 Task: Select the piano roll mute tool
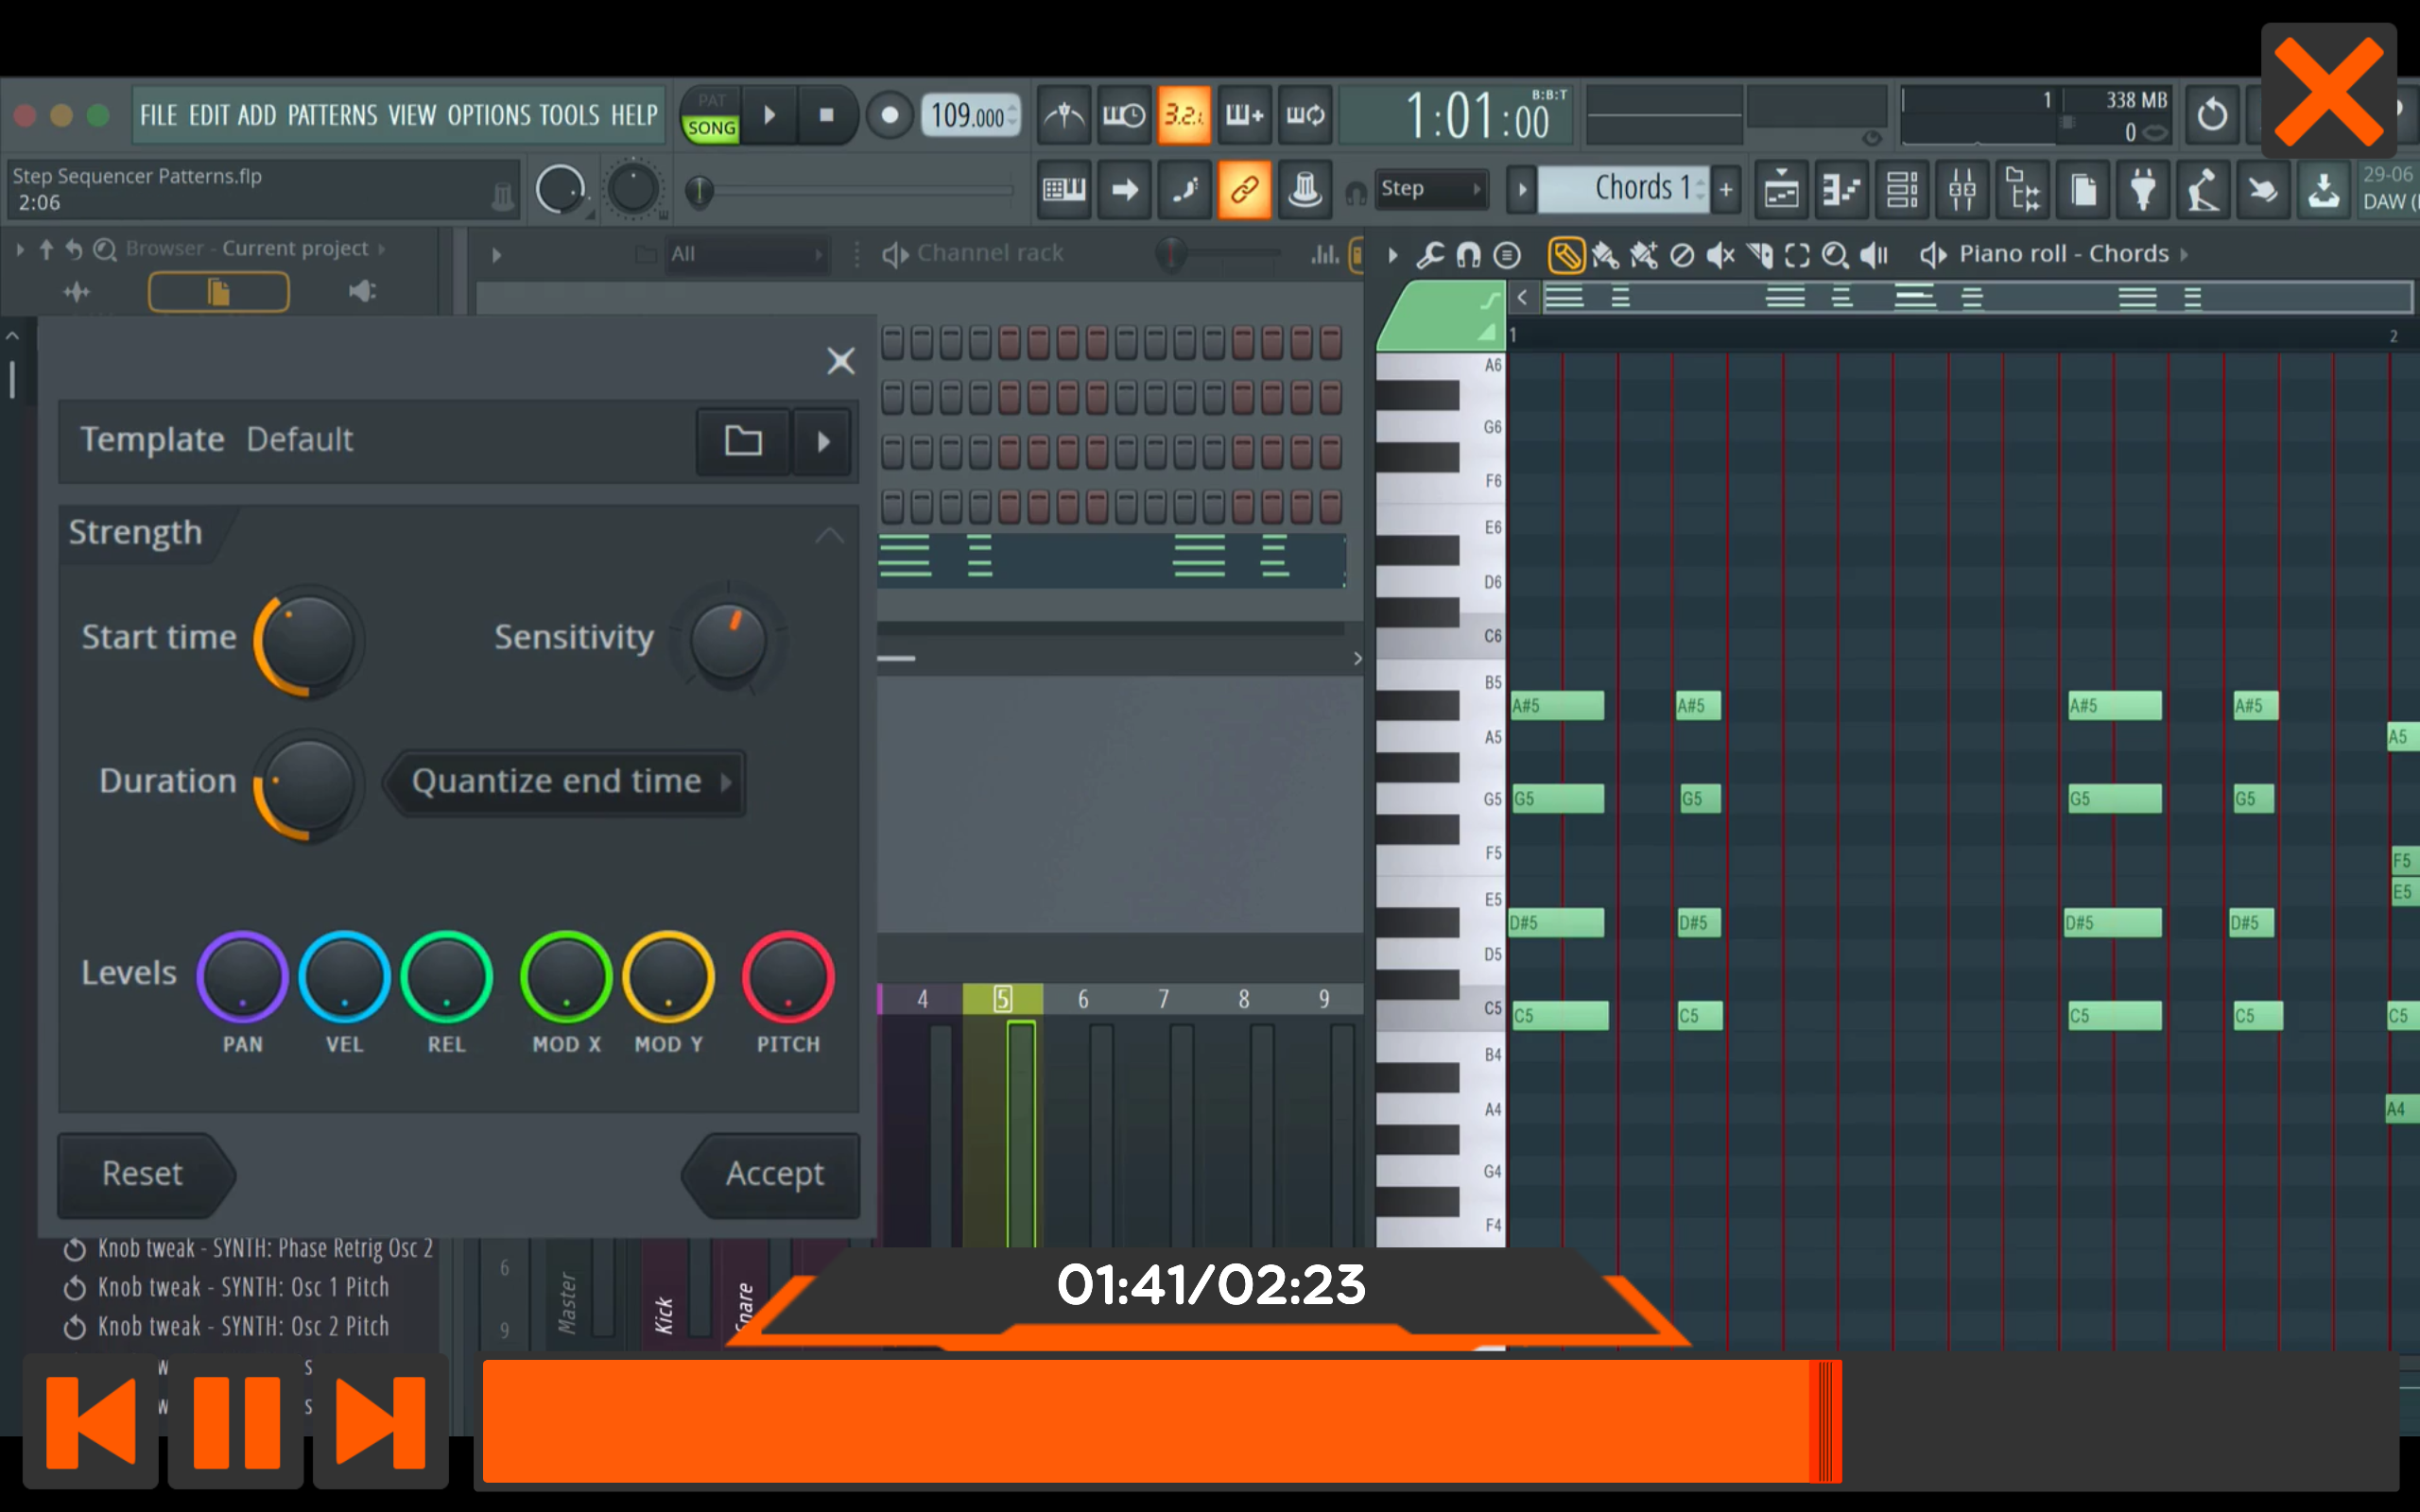[1720, 255]
